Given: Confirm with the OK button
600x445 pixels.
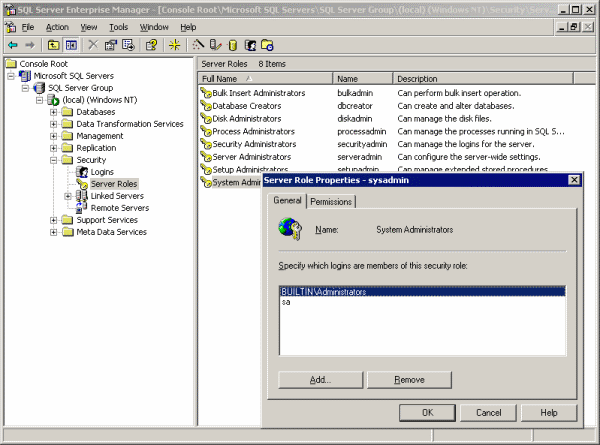Looking at the screenshot, I should click(427, 413).
